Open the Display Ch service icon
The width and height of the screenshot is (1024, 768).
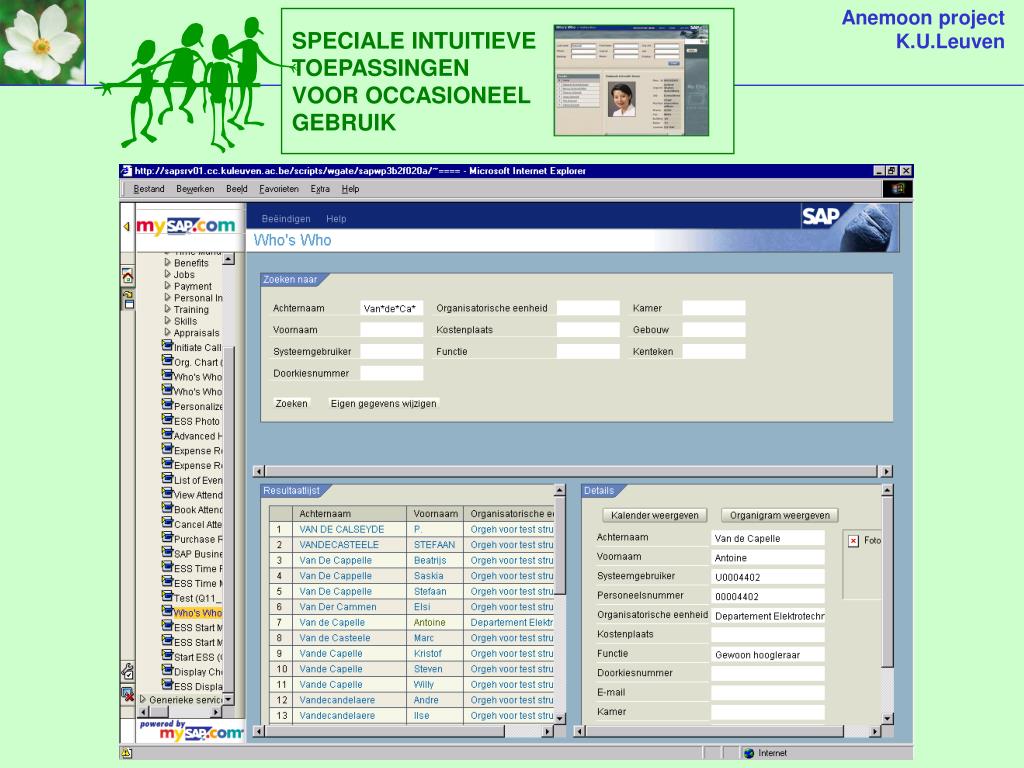(167, 671)
